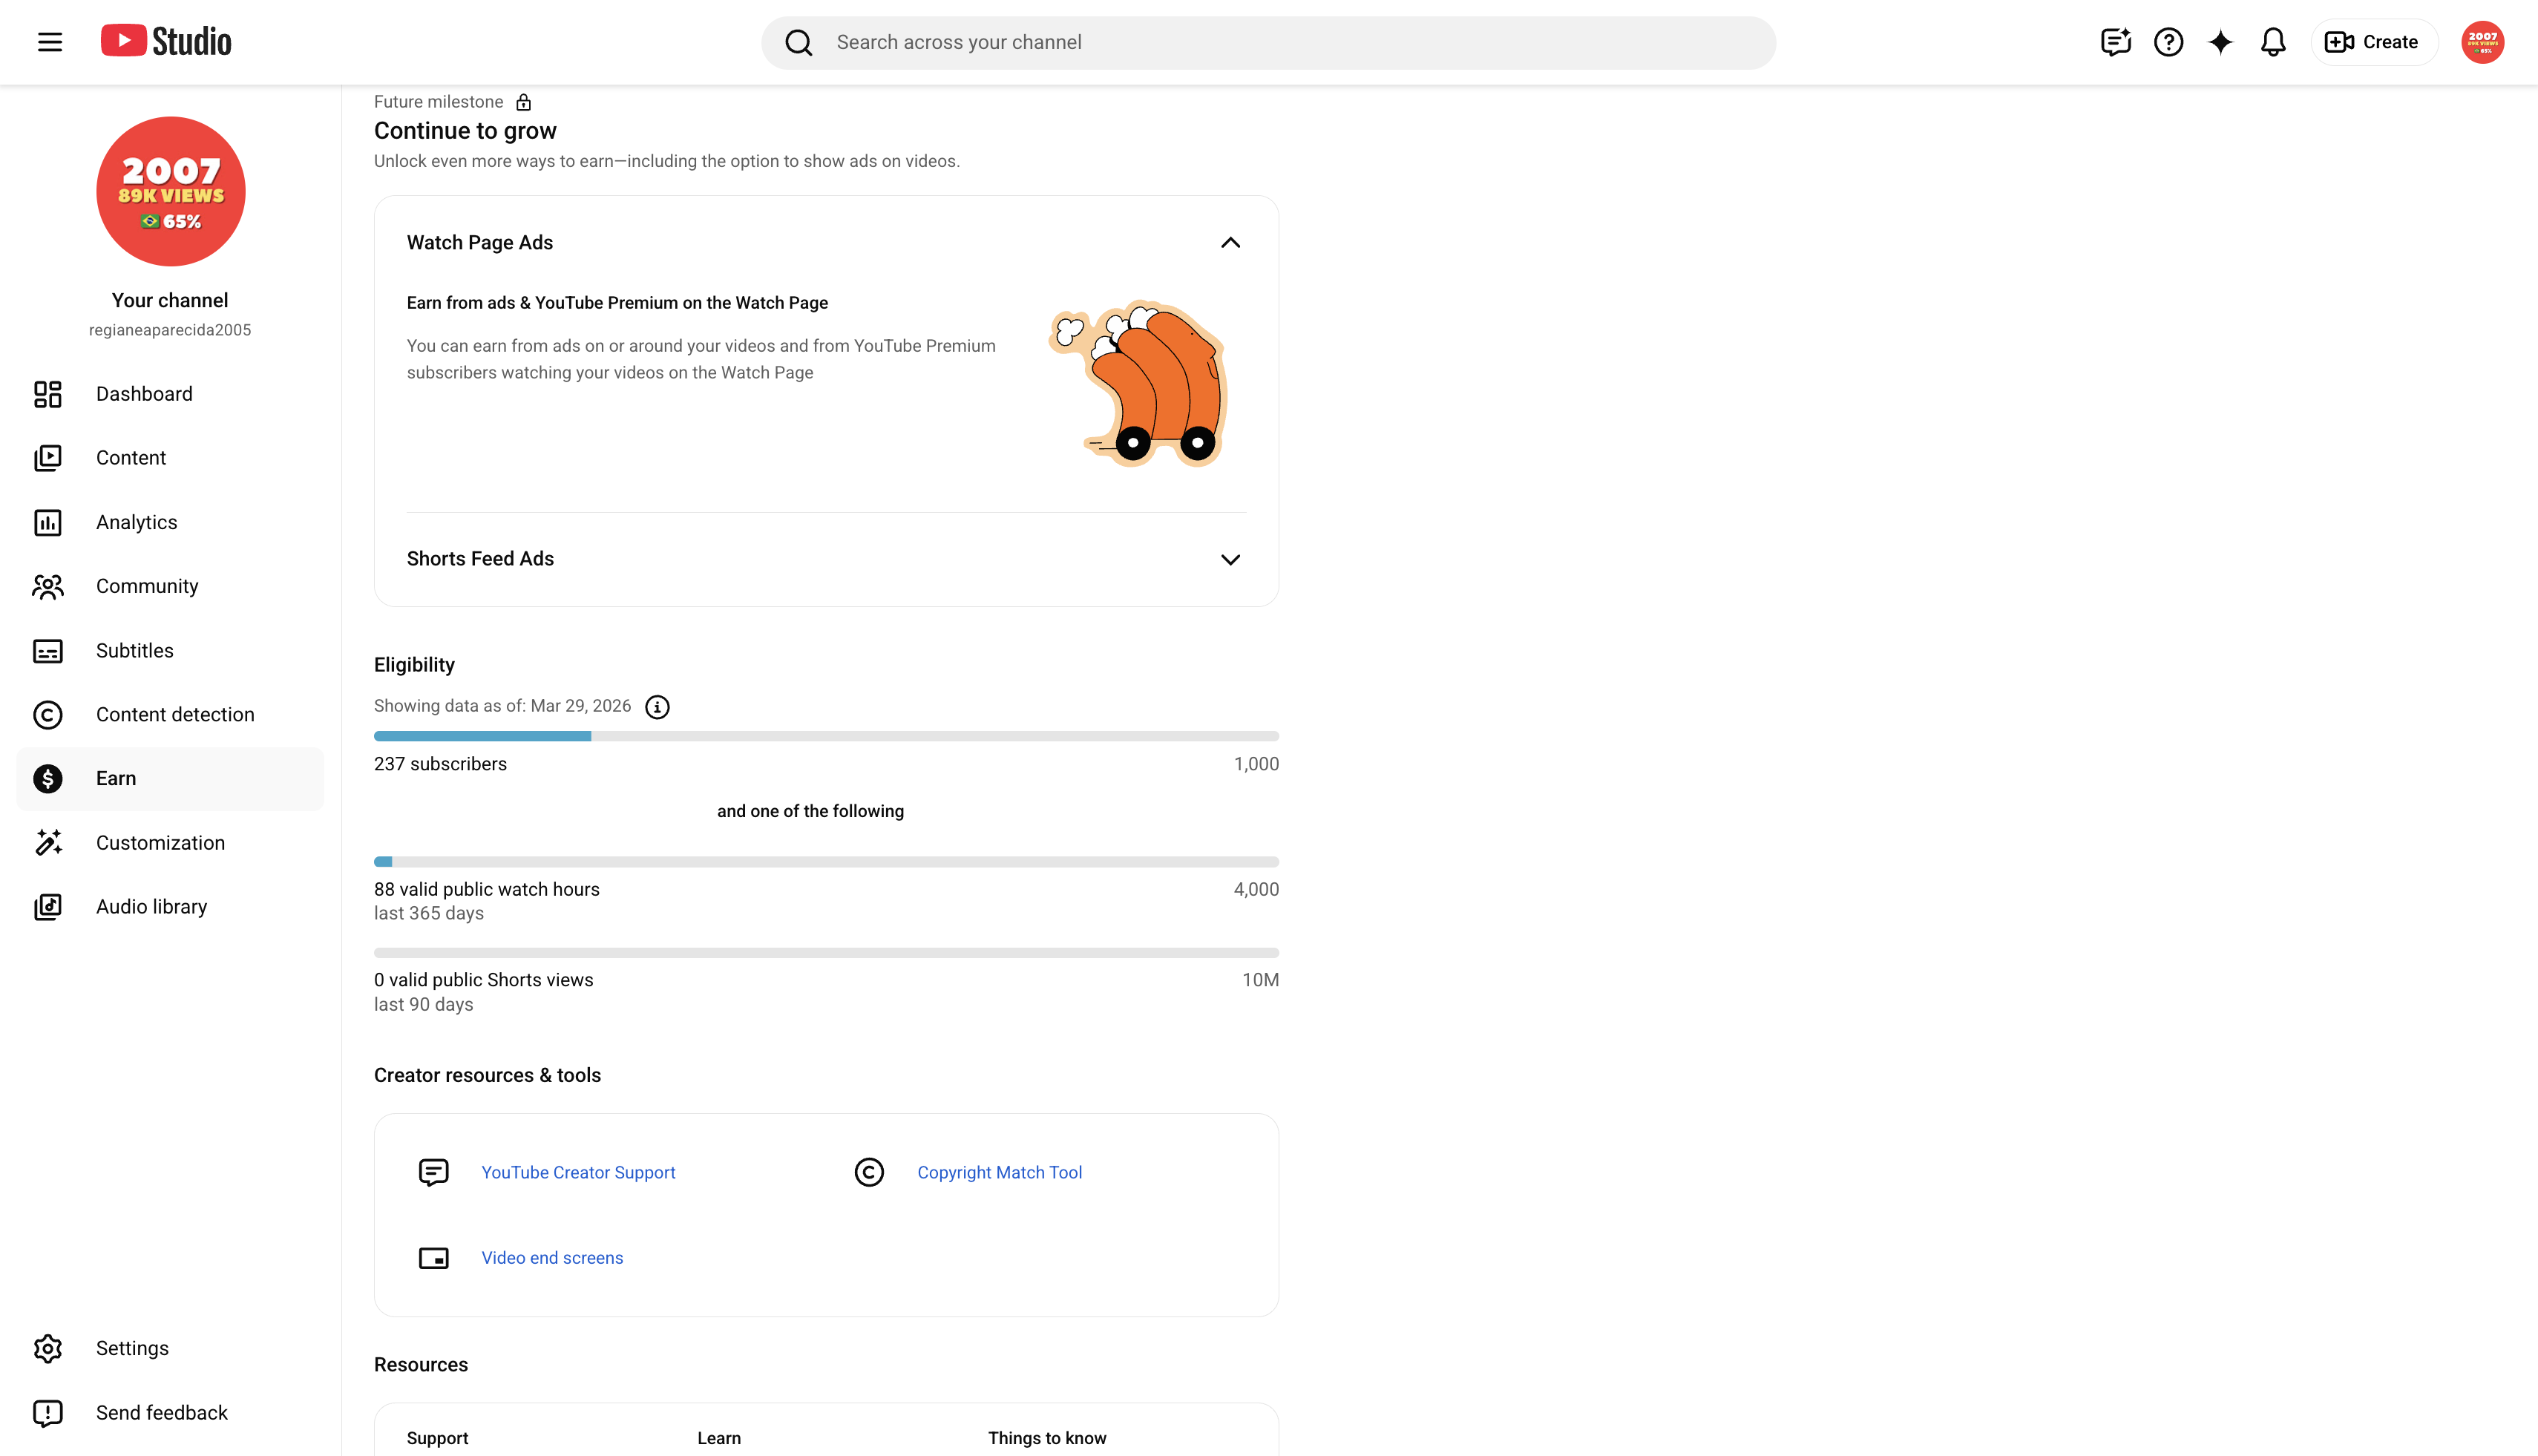
Task: Focus the Search across your channel field
Action: [x=1268, y=42]
